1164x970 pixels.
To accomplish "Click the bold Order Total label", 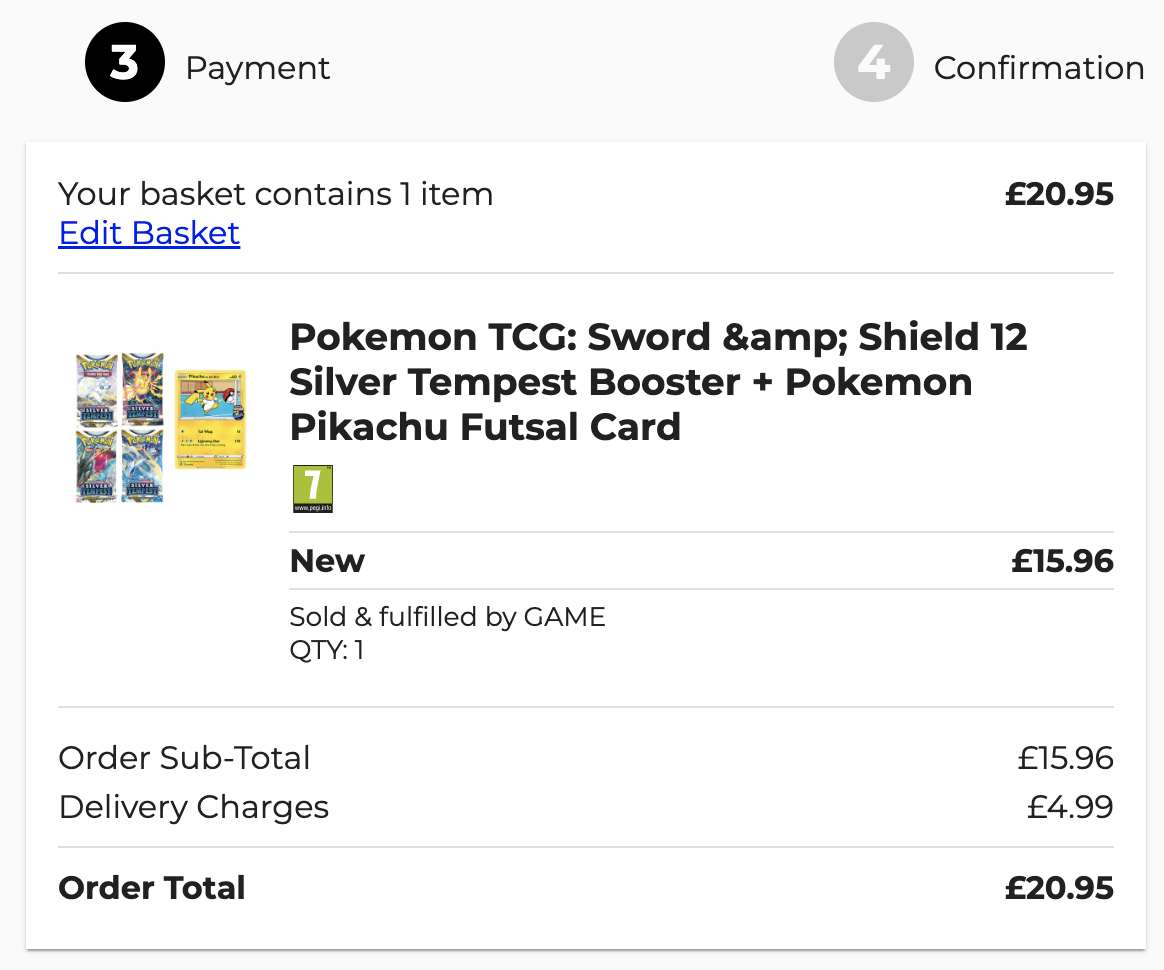I will coord(152,888).
